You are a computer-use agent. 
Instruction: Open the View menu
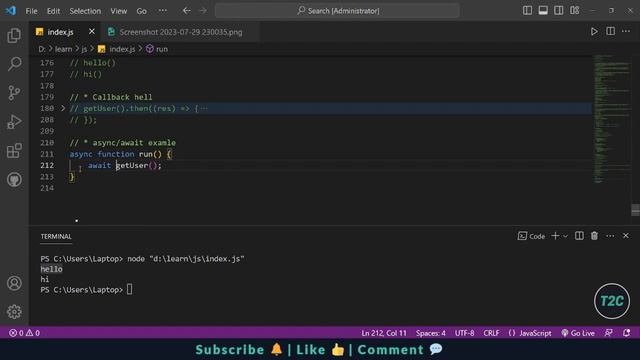[x=118, y=11]
